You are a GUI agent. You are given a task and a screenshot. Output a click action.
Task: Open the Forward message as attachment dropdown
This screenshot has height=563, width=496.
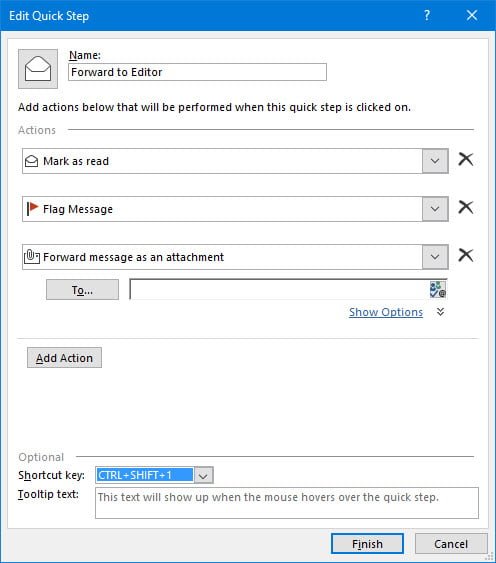point(435,257)
